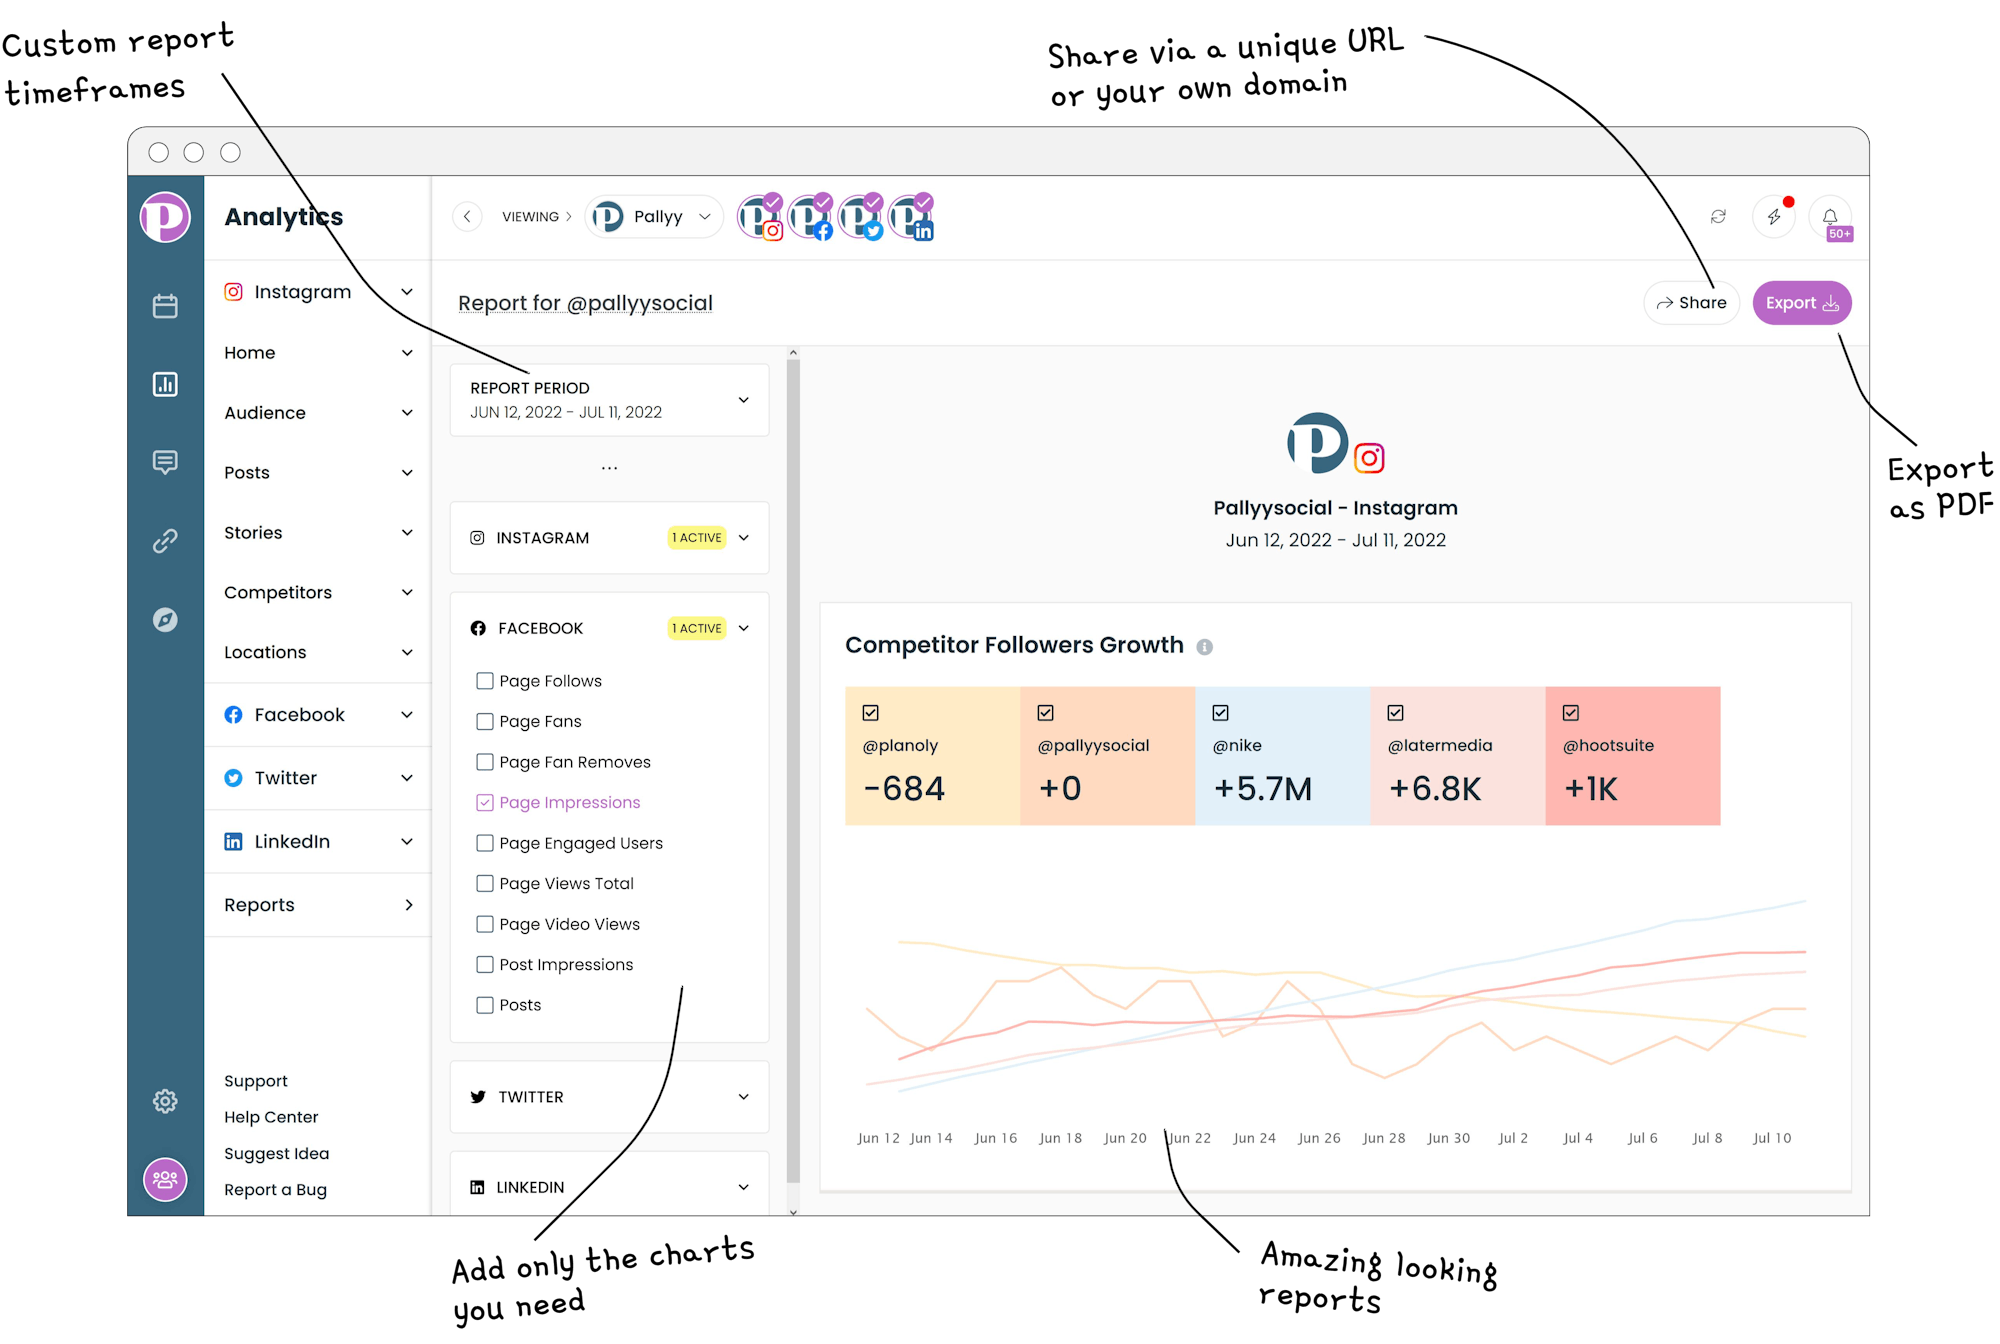
Task: Open the Reports menu item
Action: click(318, 905)
